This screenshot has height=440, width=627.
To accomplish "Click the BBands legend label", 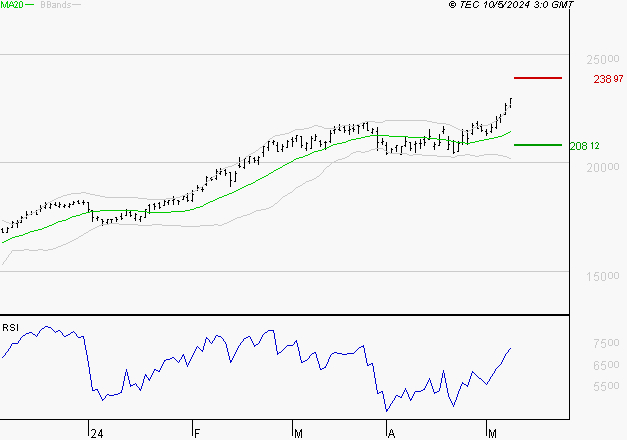I will click(56, 5).
